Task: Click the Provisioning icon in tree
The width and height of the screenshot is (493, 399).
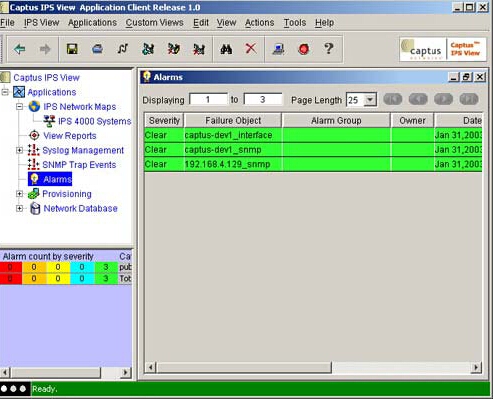Action: click(33, 194)
